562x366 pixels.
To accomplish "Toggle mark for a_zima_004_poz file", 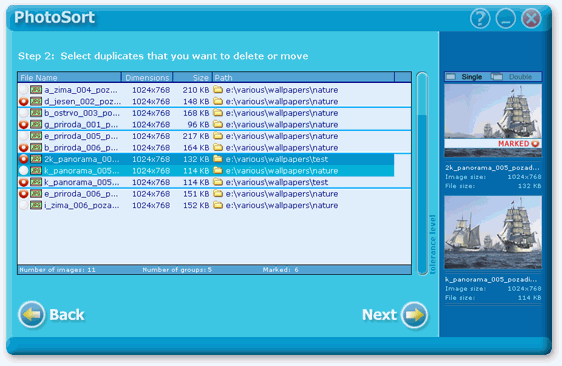I will pyautogui.click(x=24, y=90).
